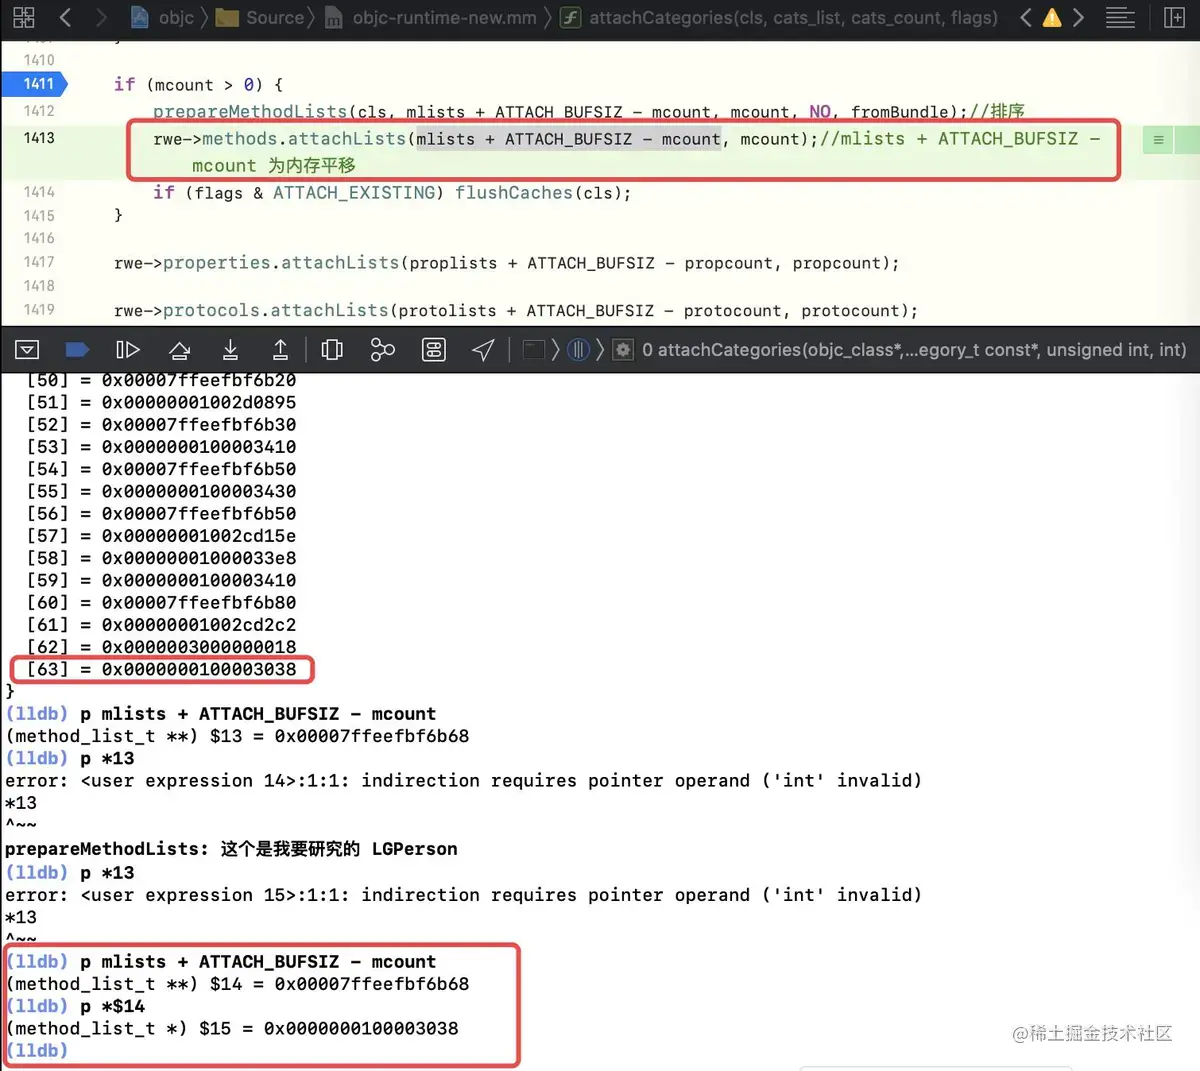Screen dimensions: 1200x1071
Task: Click console entry [53] = 0x0000000100003410
Action: (x=161, y=447)
